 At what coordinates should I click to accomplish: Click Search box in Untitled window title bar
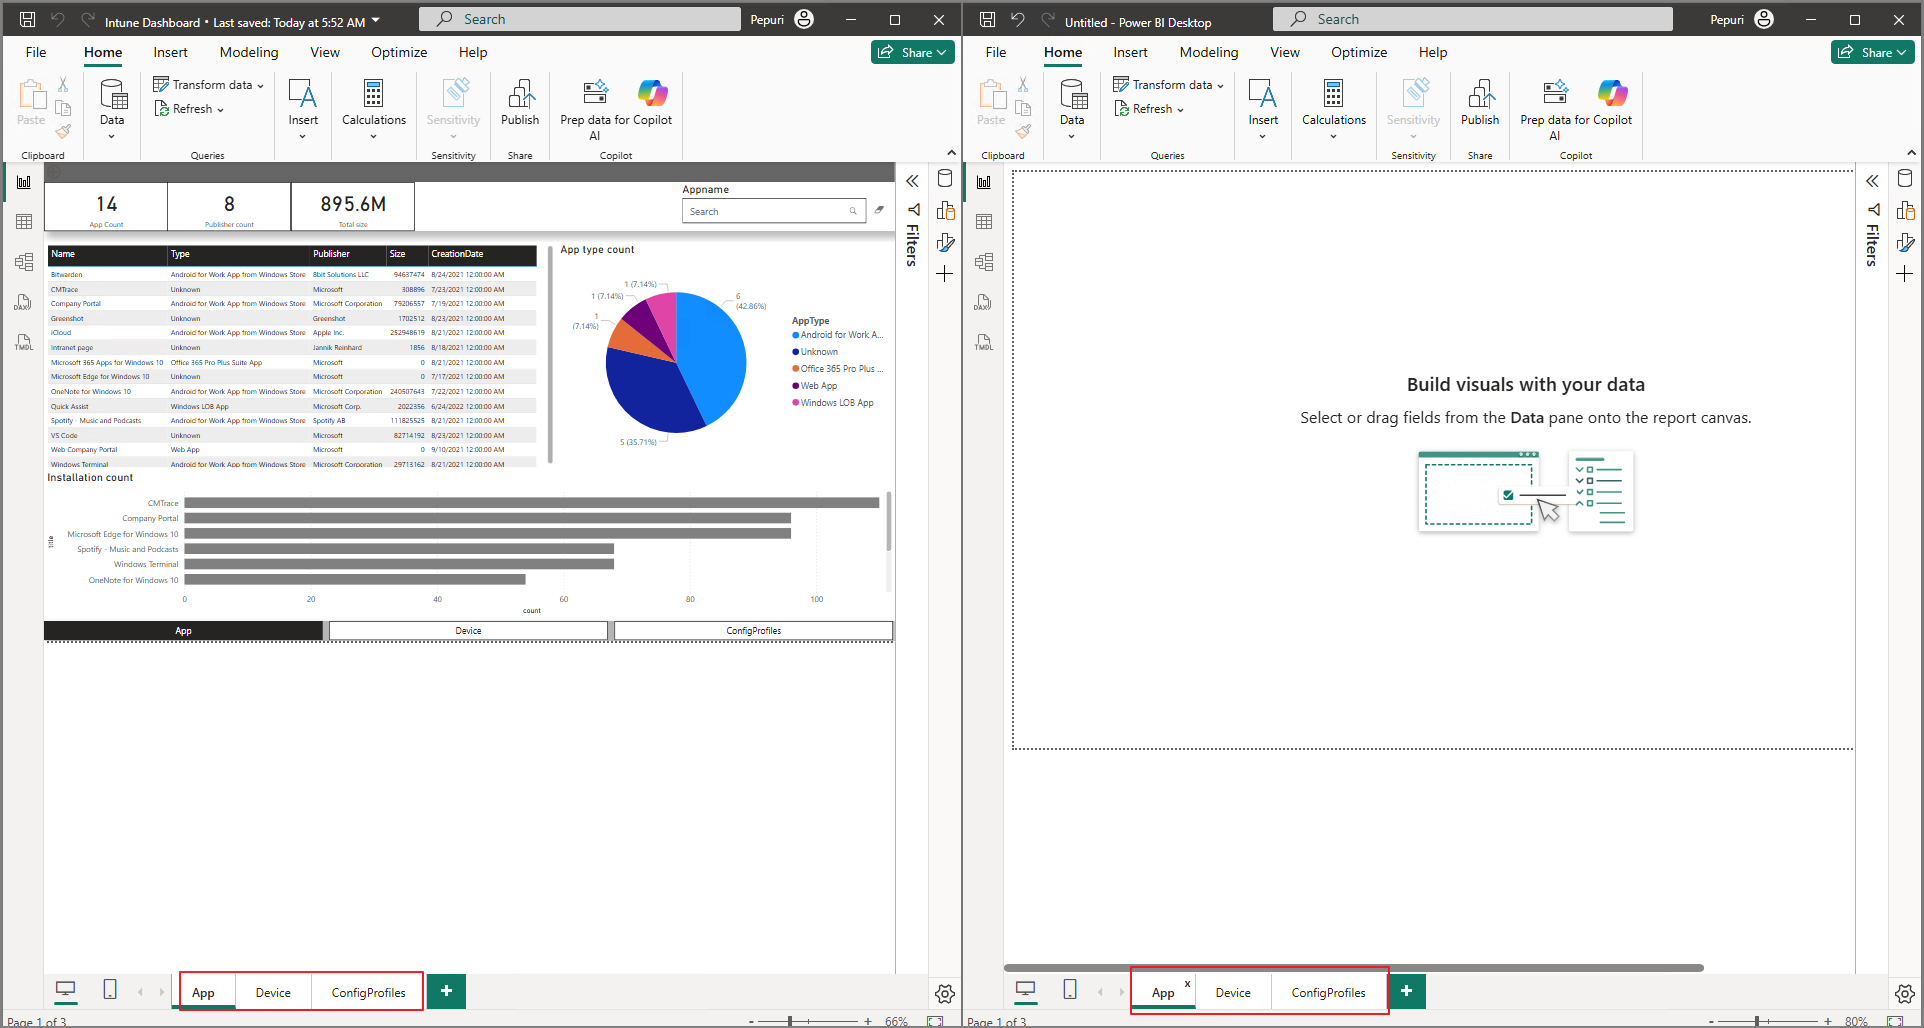tap(1472, 19)
